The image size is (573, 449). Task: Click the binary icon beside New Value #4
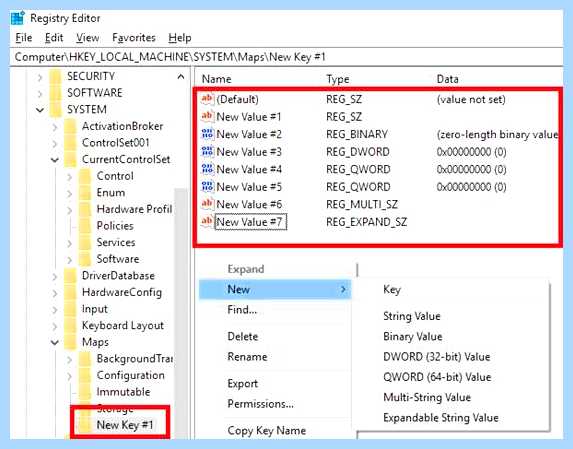[x=207, y=169]
